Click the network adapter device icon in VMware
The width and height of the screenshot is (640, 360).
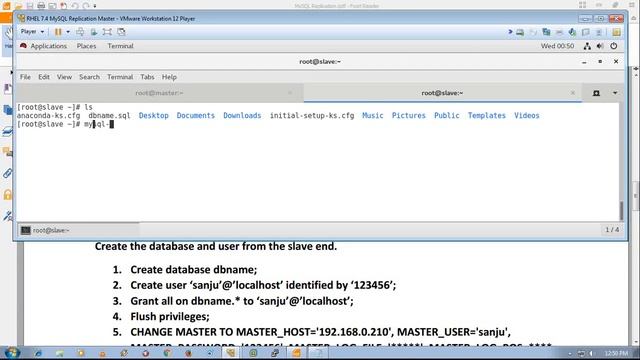point(546,32)
